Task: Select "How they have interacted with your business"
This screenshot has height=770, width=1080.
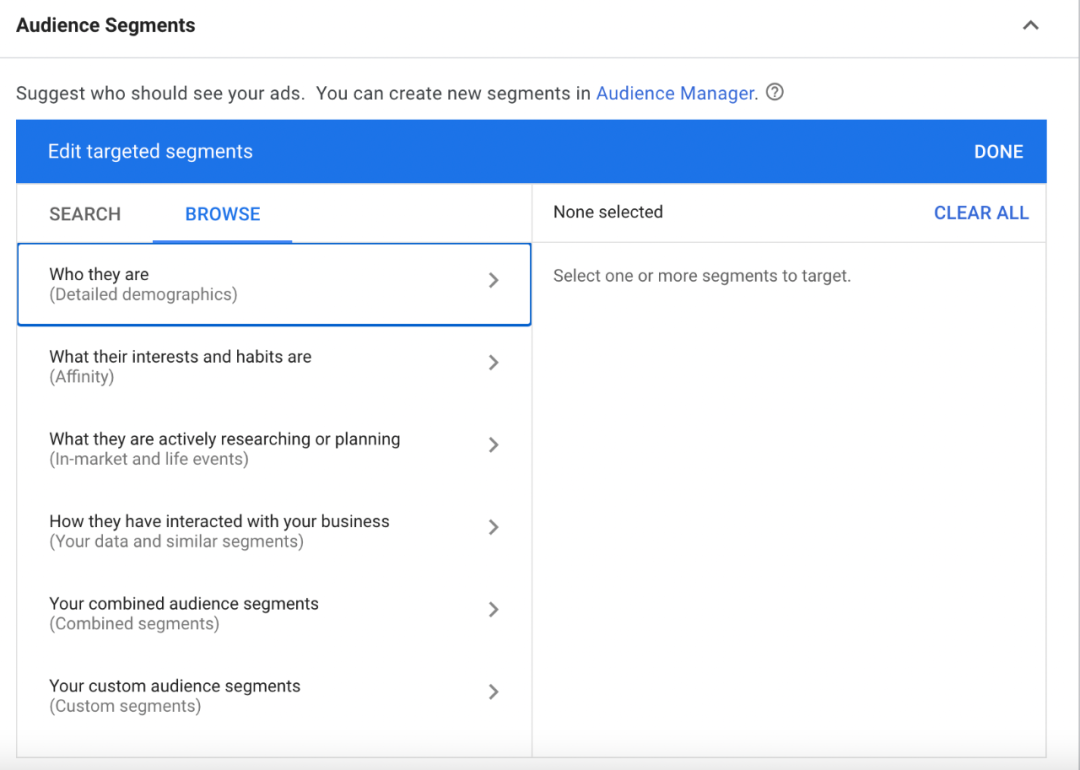Action: click(x=219, y=521)
